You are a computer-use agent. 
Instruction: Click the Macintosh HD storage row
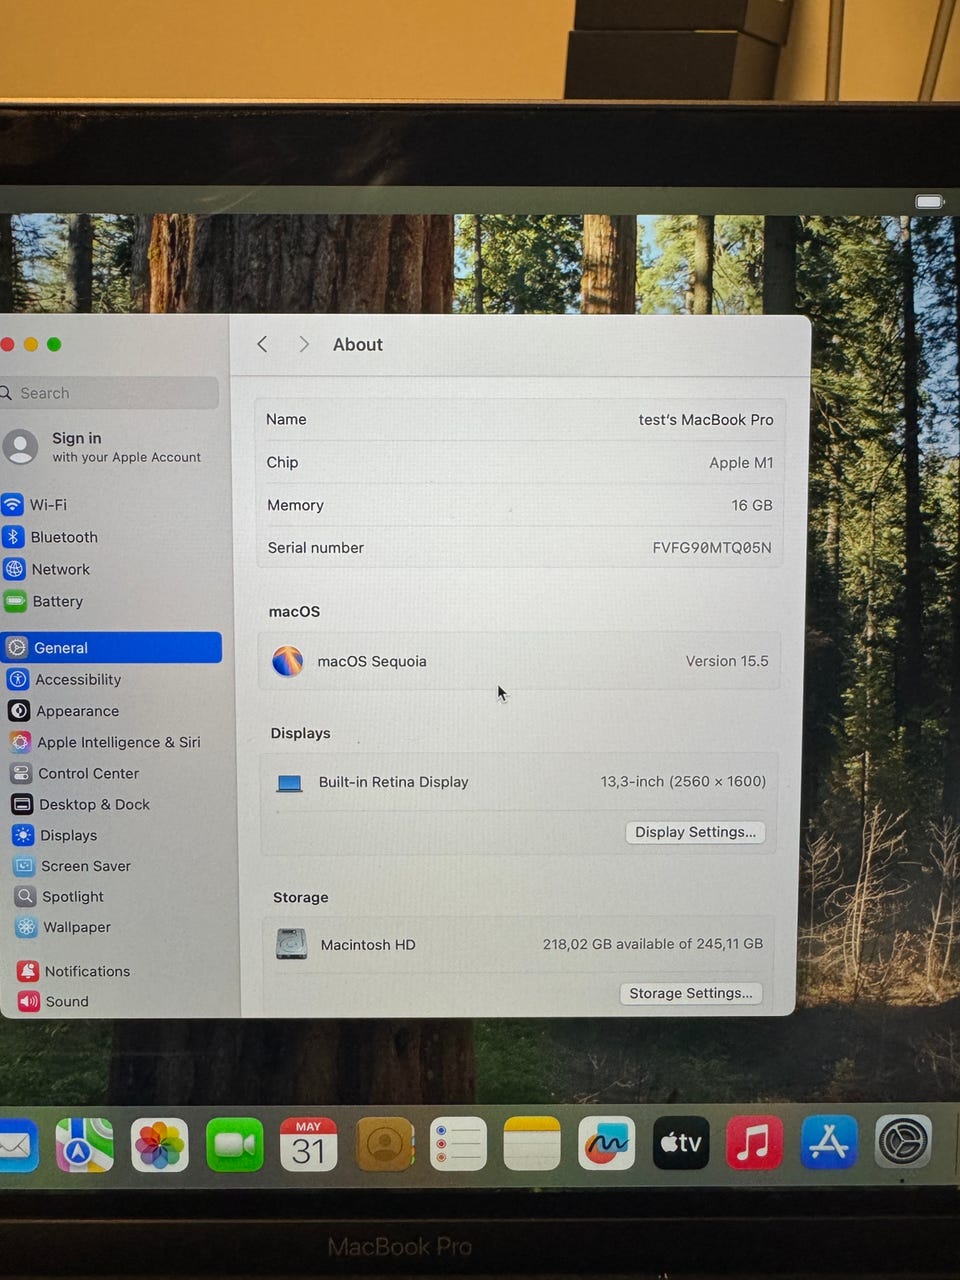(520, 944)
